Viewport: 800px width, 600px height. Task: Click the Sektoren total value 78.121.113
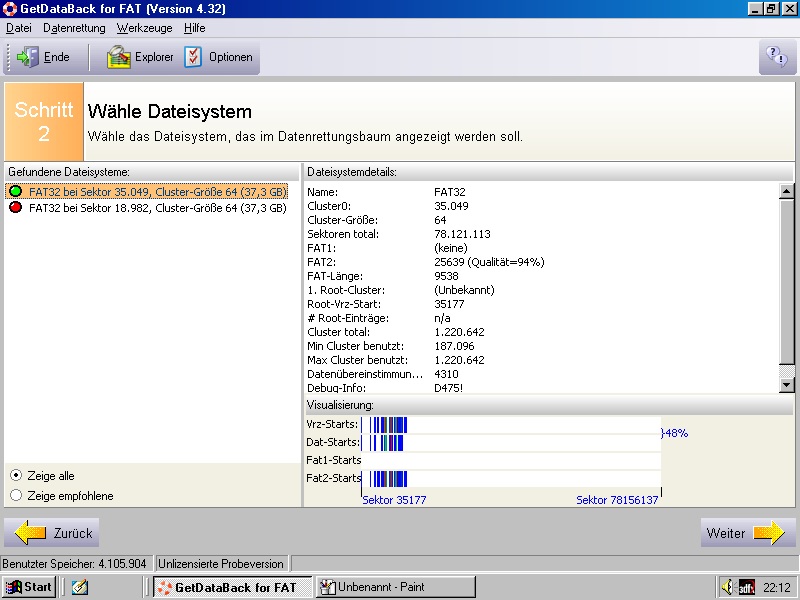(x=462, y=234)
